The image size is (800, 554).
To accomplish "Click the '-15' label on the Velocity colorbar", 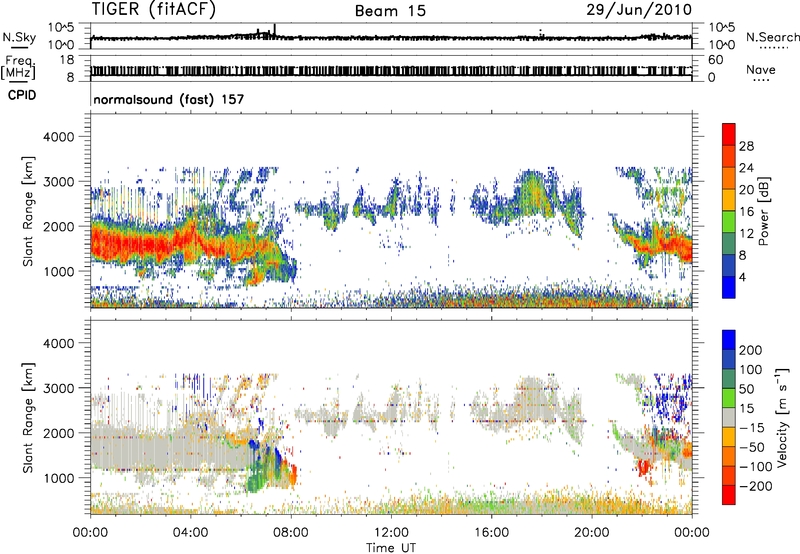I will [751, 428].
